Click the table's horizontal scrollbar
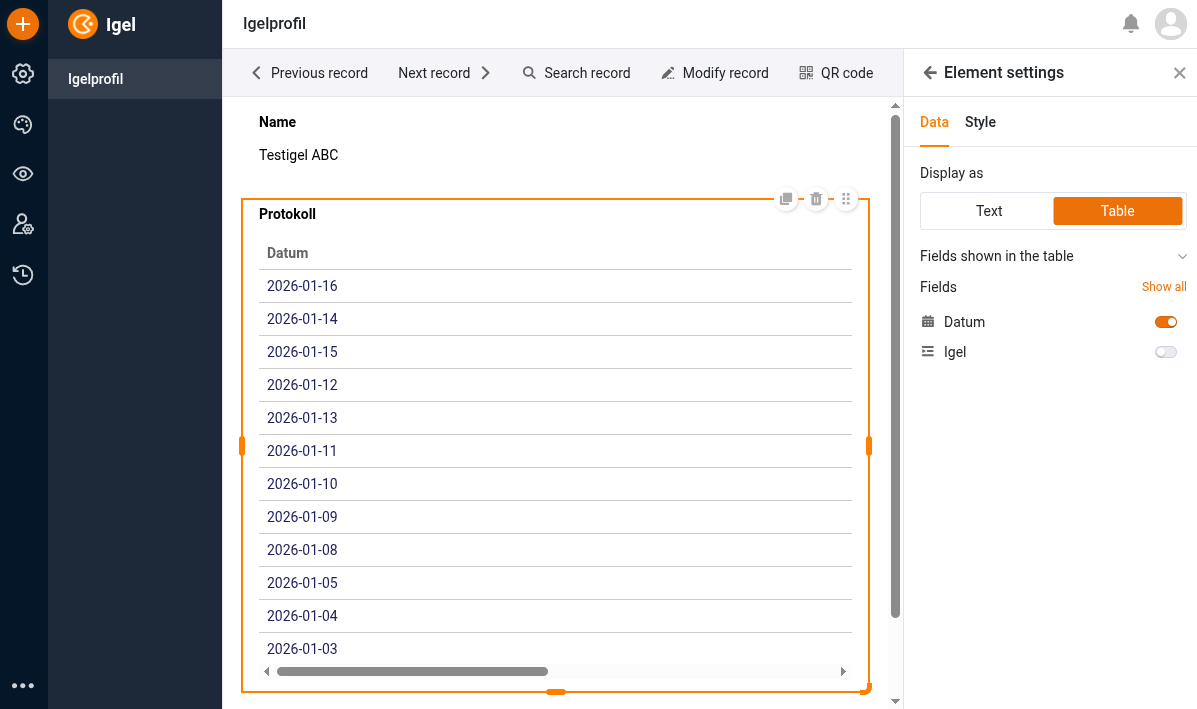 pyautogui.click(x=412, y=672)
